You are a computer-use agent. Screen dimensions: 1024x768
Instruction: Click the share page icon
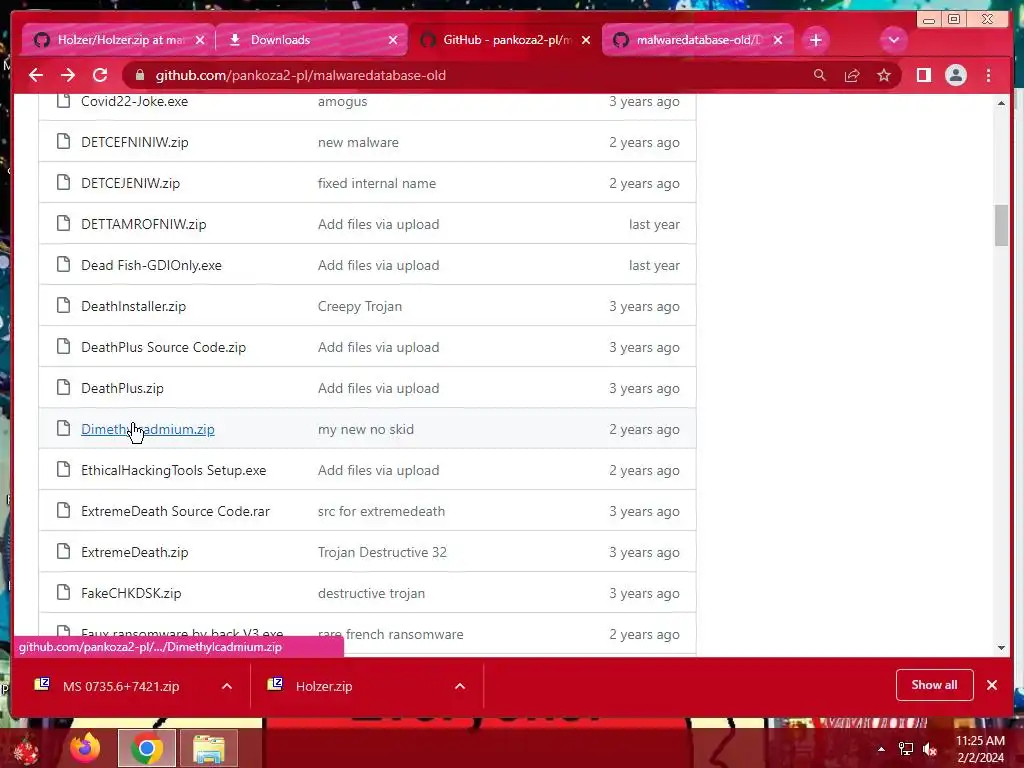[x=852, y=75]
